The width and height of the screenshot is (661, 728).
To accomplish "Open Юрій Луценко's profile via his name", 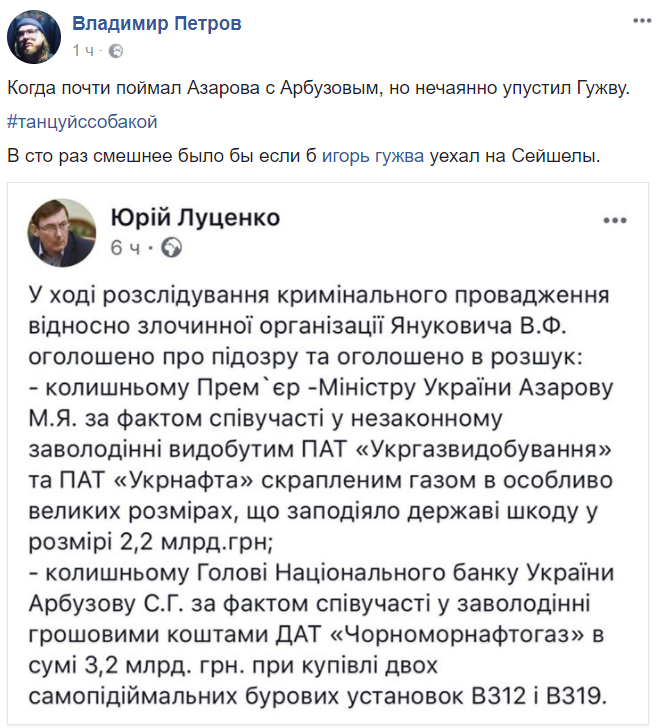I will pyautogui.click(x=194, y=218).
